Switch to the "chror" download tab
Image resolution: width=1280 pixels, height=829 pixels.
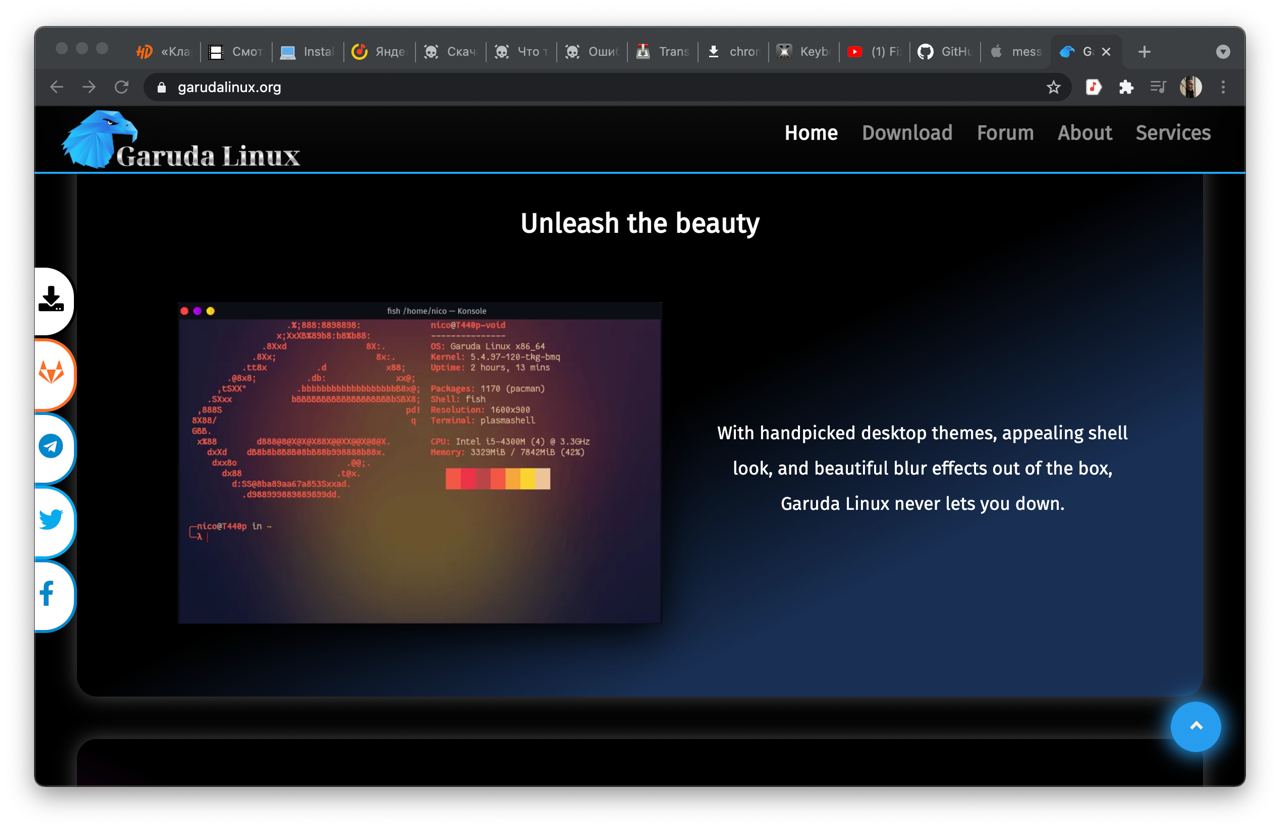click(733, 52)
